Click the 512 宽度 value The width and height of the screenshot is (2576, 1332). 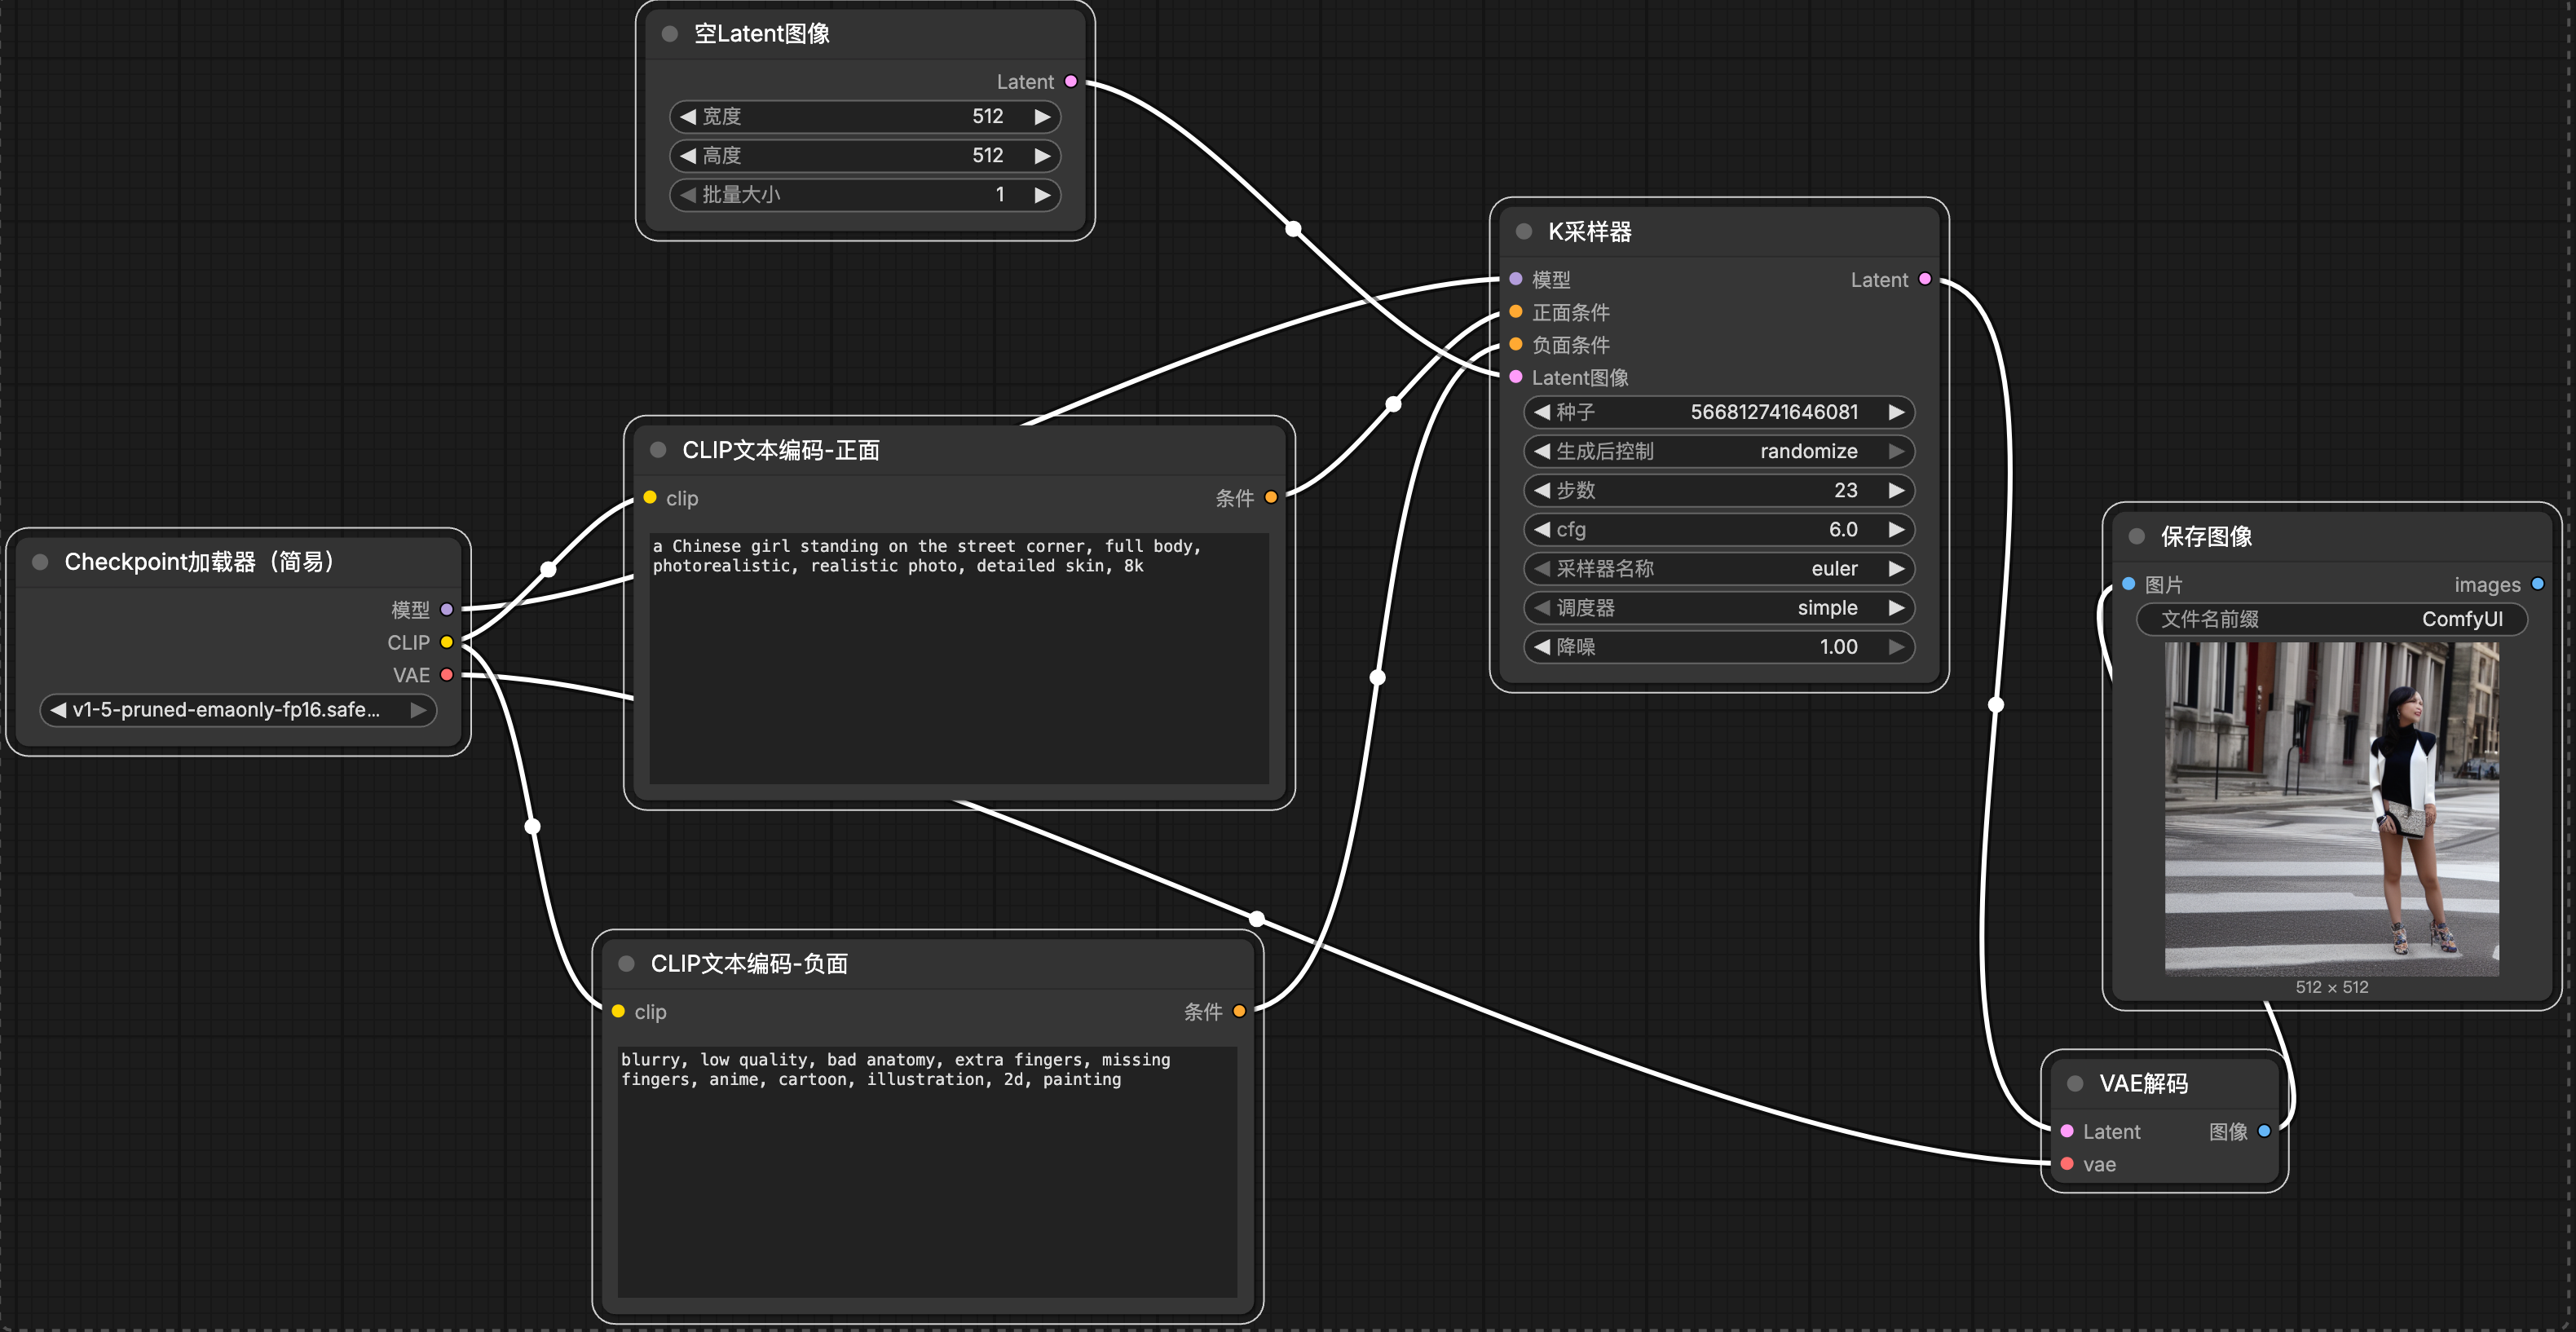(x=987, y=117)
